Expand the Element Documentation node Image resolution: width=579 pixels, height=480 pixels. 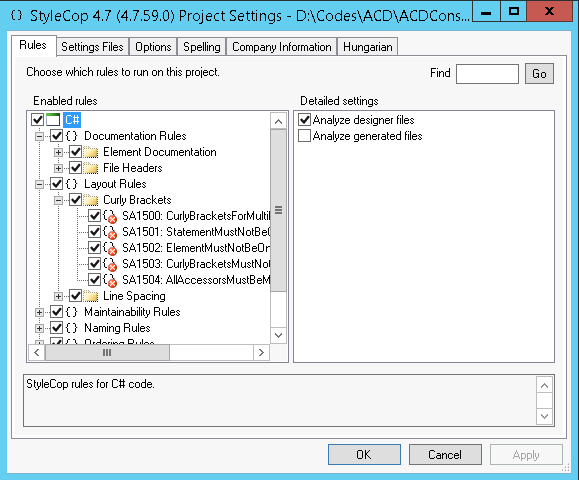(x=58, y=152)
